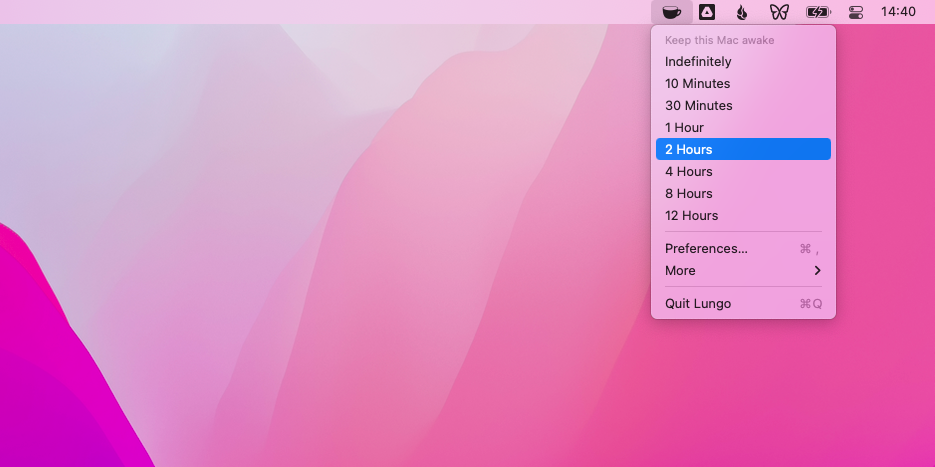Expand the More submenu arrow
The image size is (935, 467).
818,271
